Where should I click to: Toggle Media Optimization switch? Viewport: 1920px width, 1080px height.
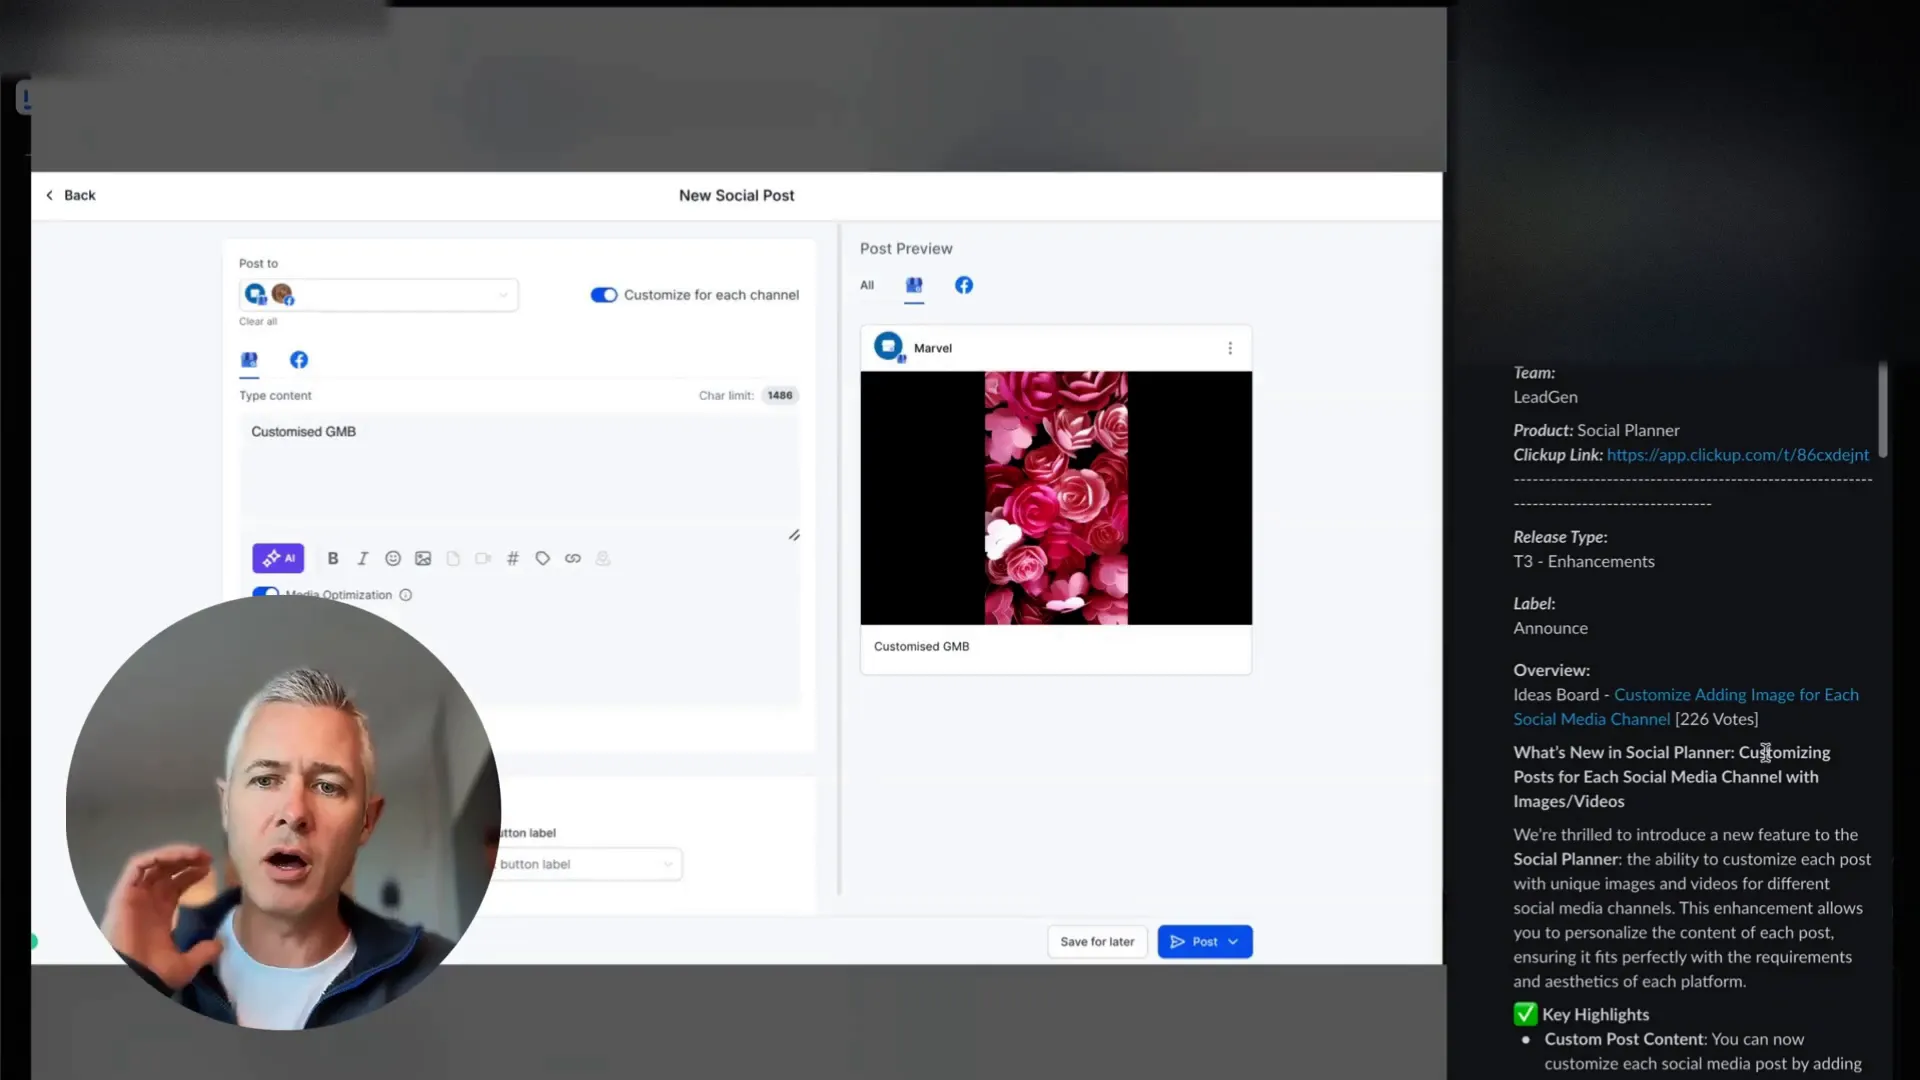point(266,593)
